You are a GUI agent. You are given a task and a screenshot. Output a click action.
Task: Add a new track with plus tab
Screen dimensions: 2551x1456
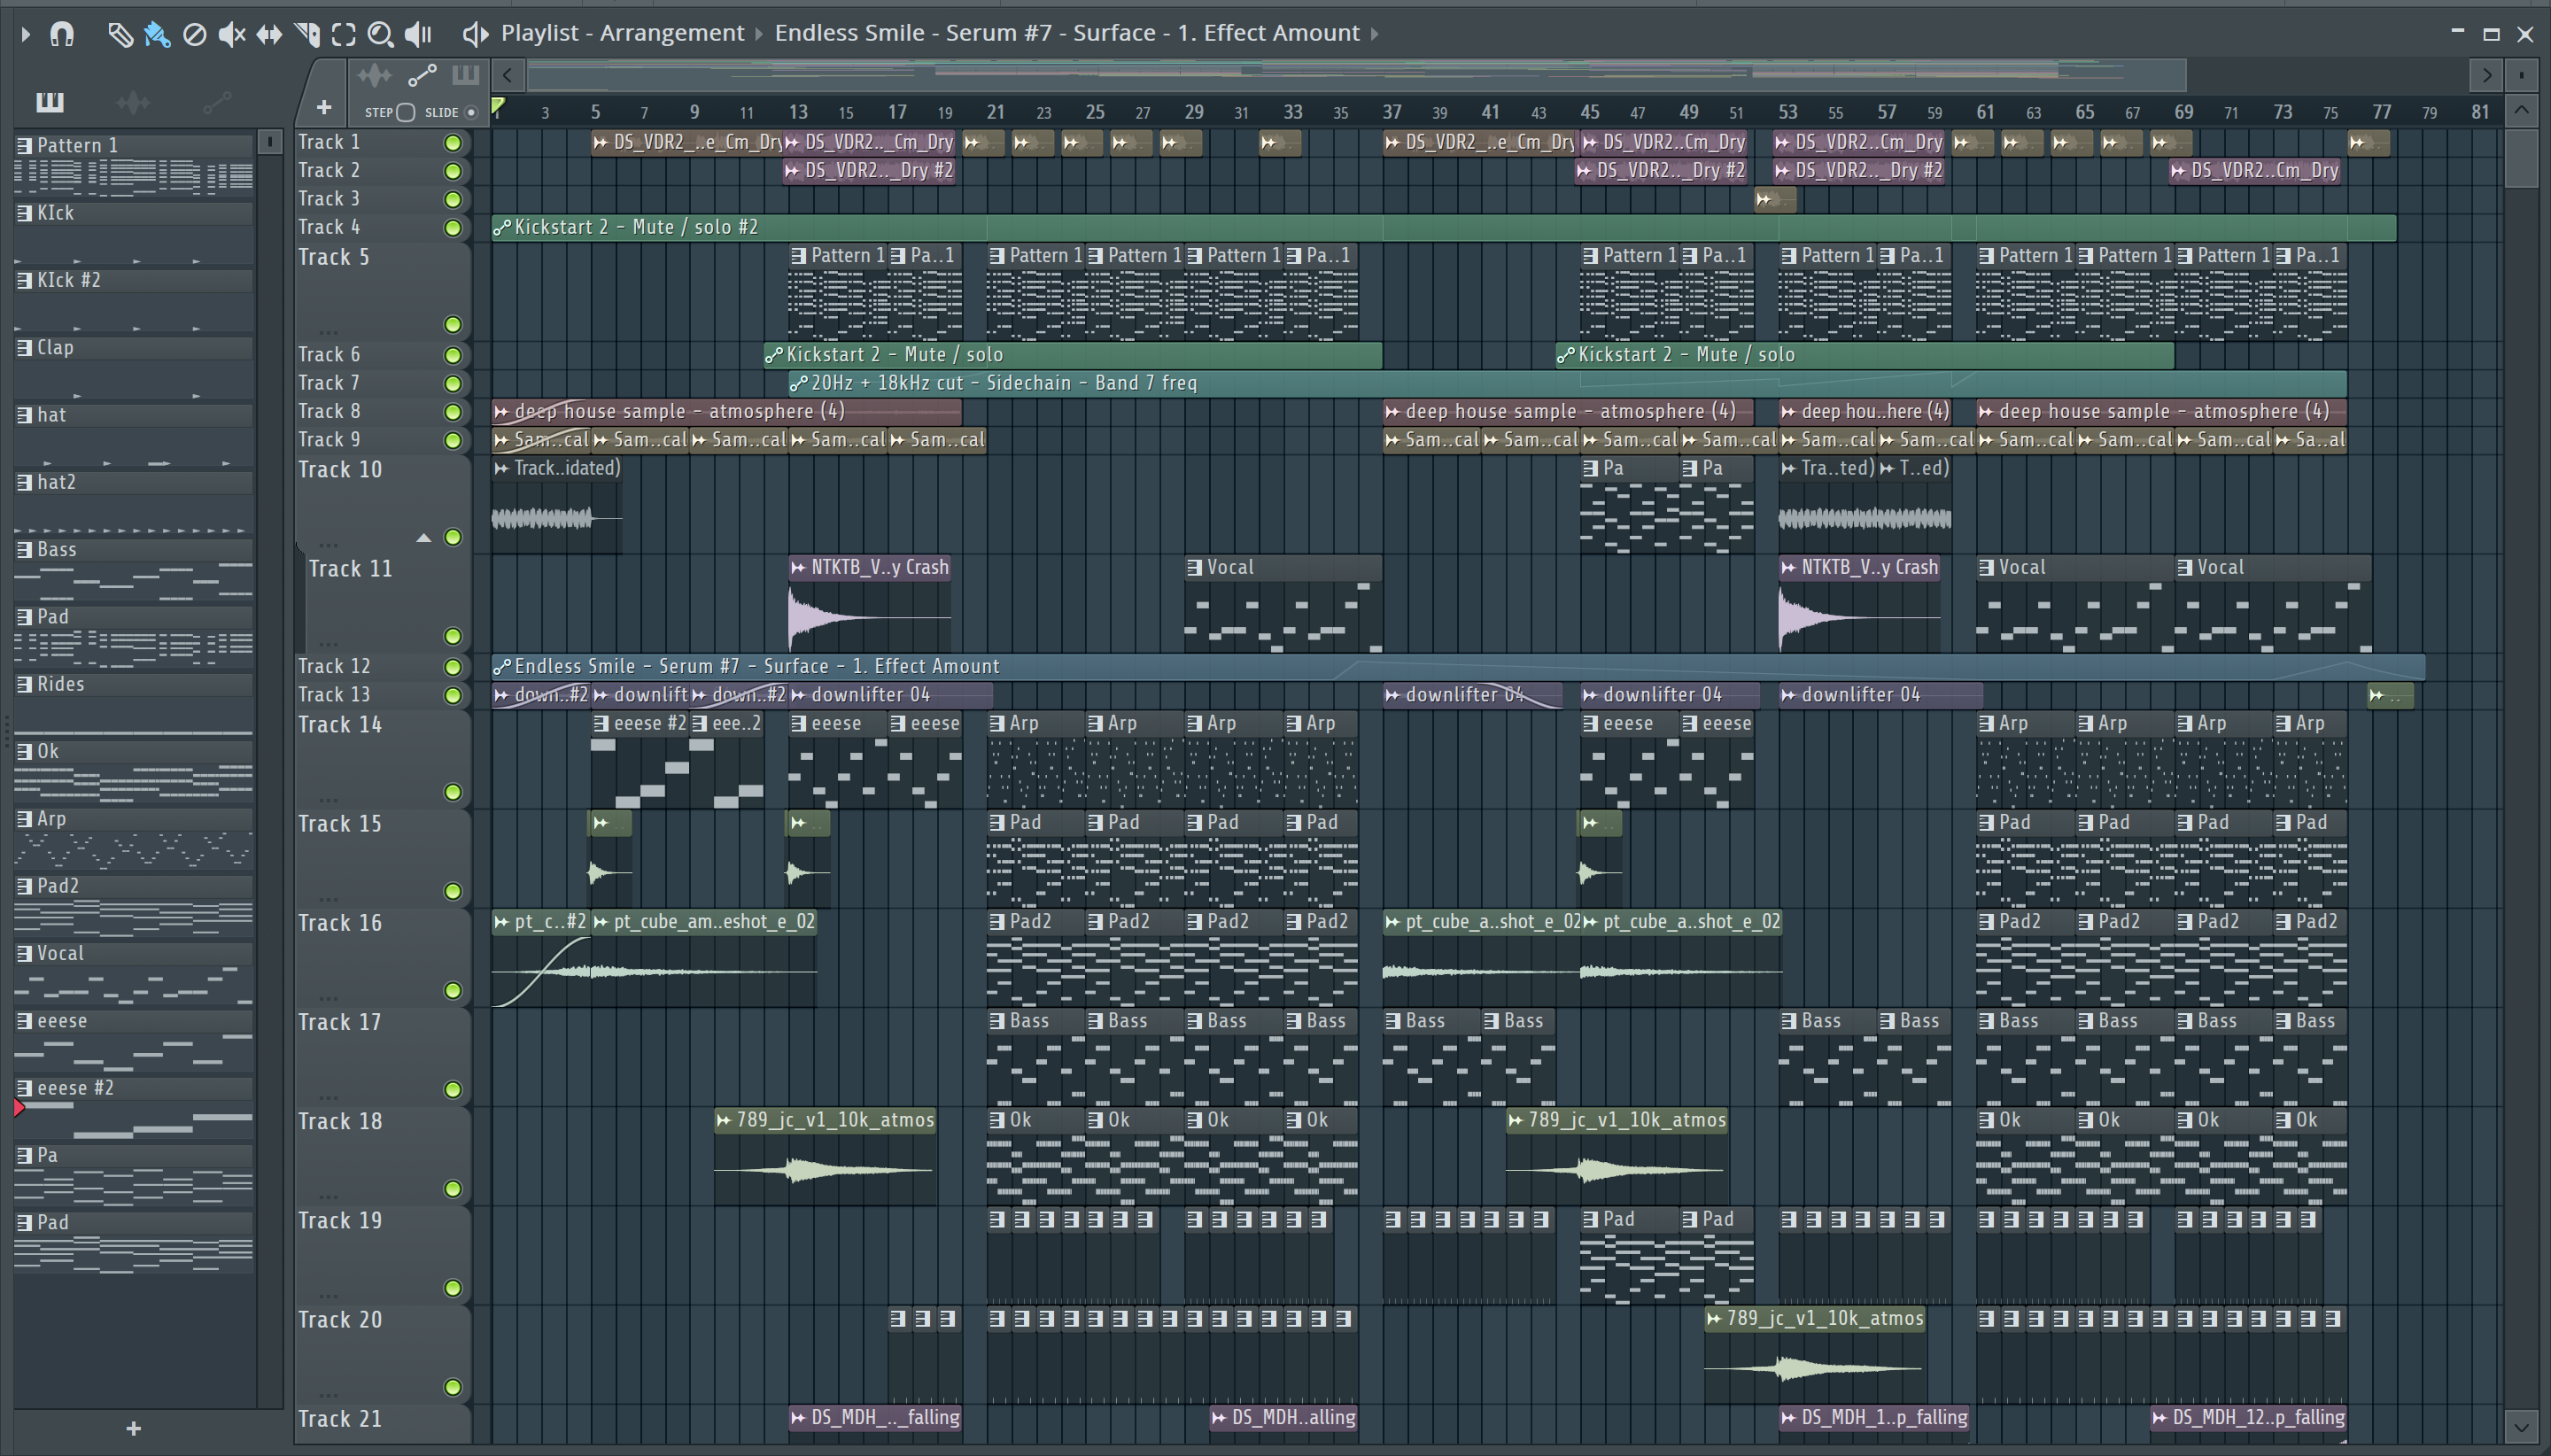323,107
